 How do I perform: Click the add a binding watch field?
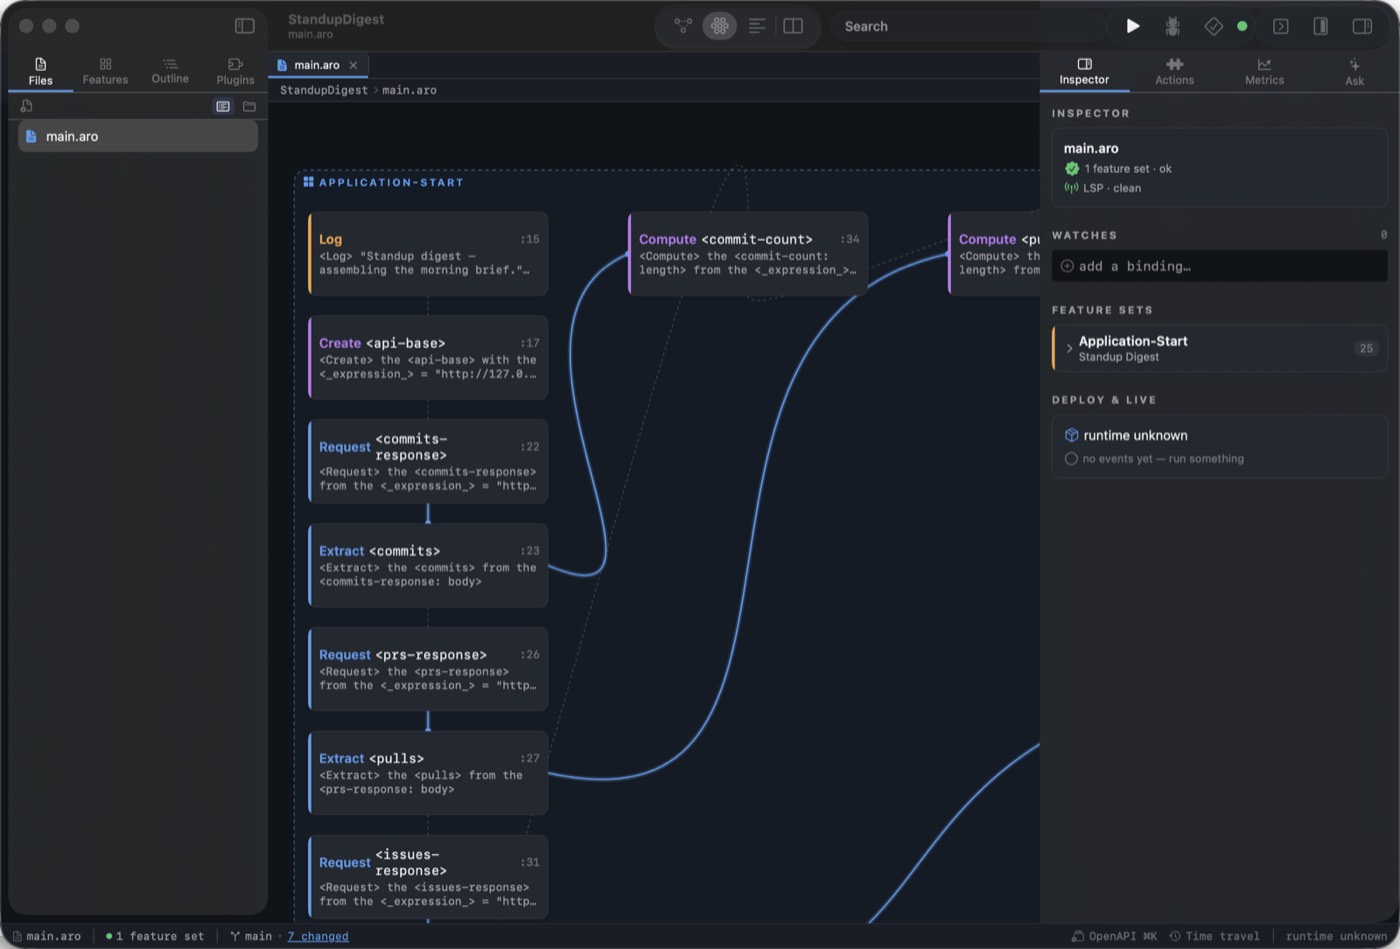(x=1219, y=266)
